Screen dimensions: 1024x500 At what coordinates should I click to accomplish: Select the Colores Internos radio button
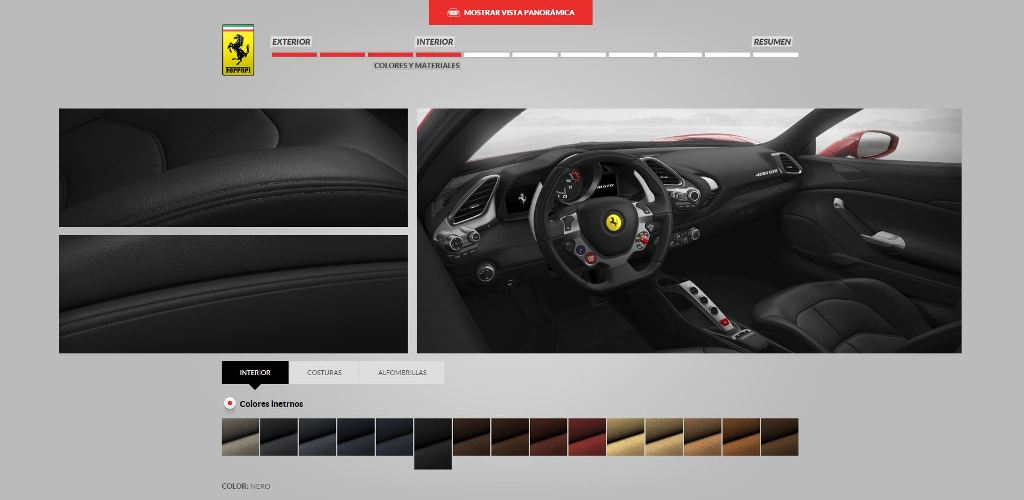pos(229,404)
